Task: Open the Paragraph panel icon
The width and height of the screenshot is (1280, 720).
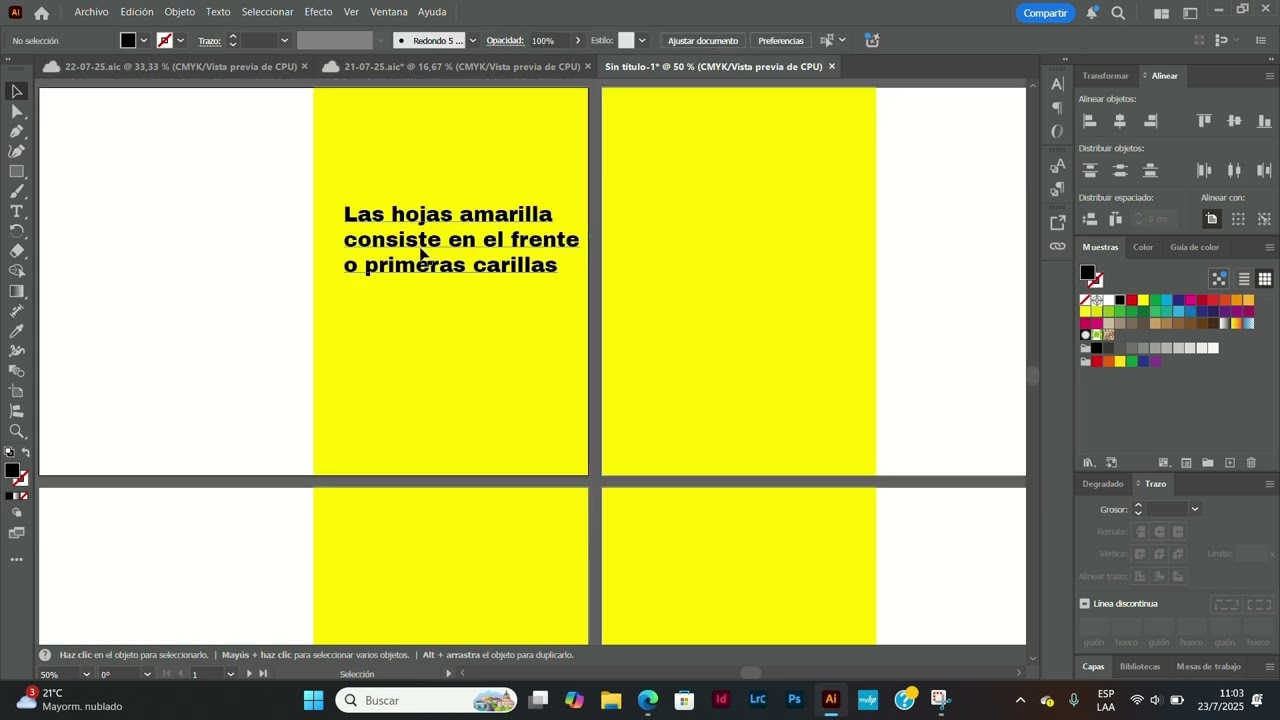Action: click(1057, 107)
